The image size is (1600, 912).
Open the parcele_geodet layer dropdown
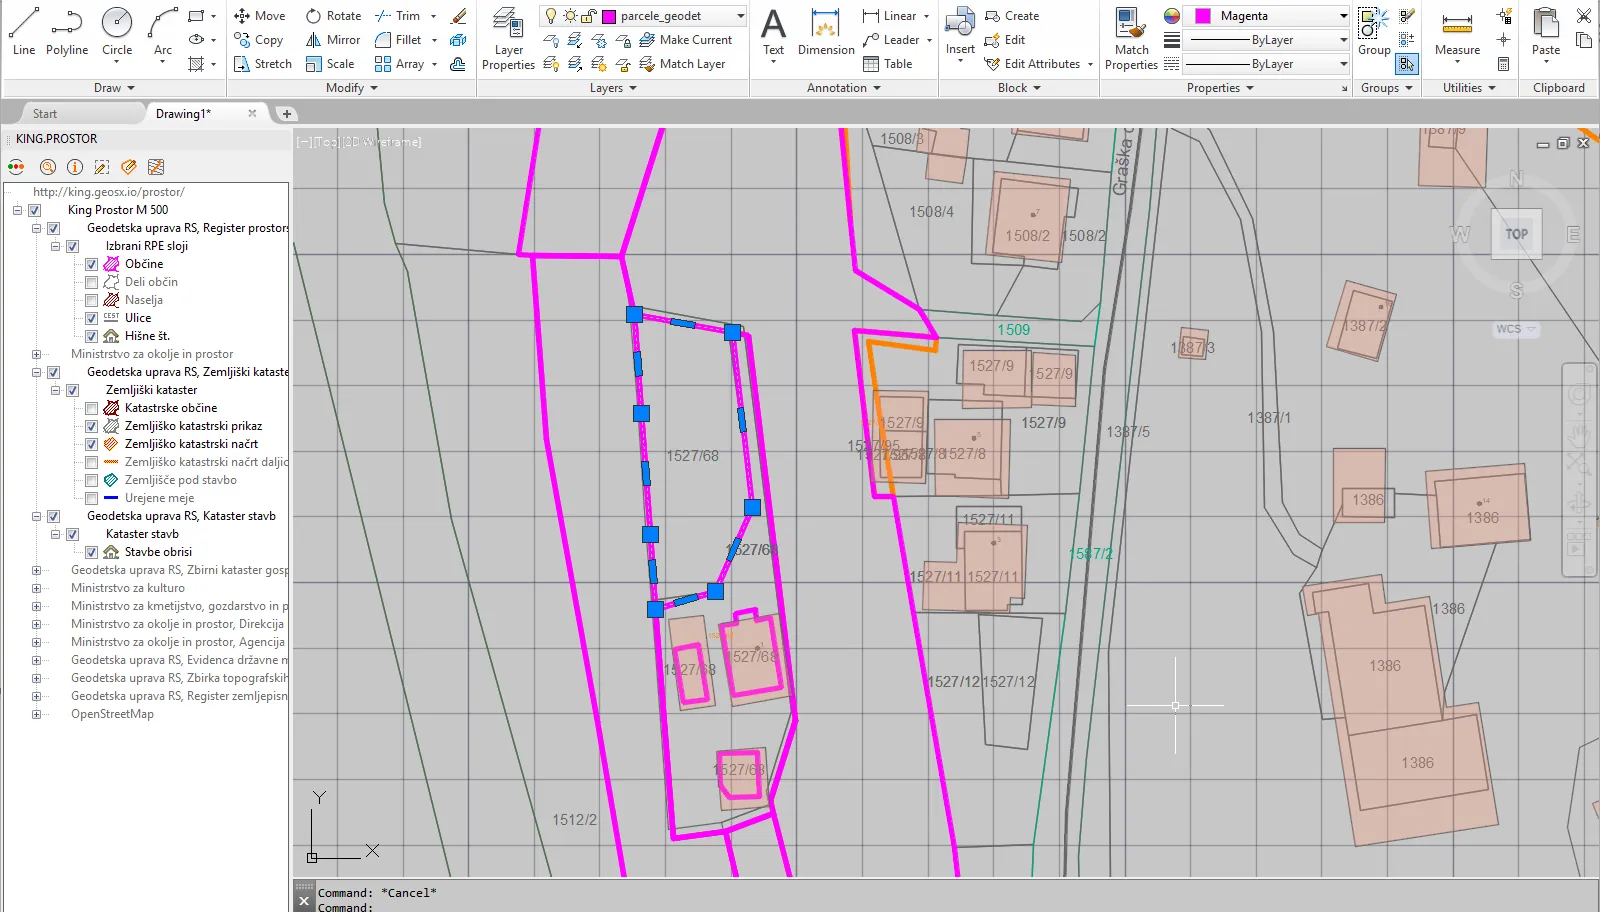coord(740,16)
